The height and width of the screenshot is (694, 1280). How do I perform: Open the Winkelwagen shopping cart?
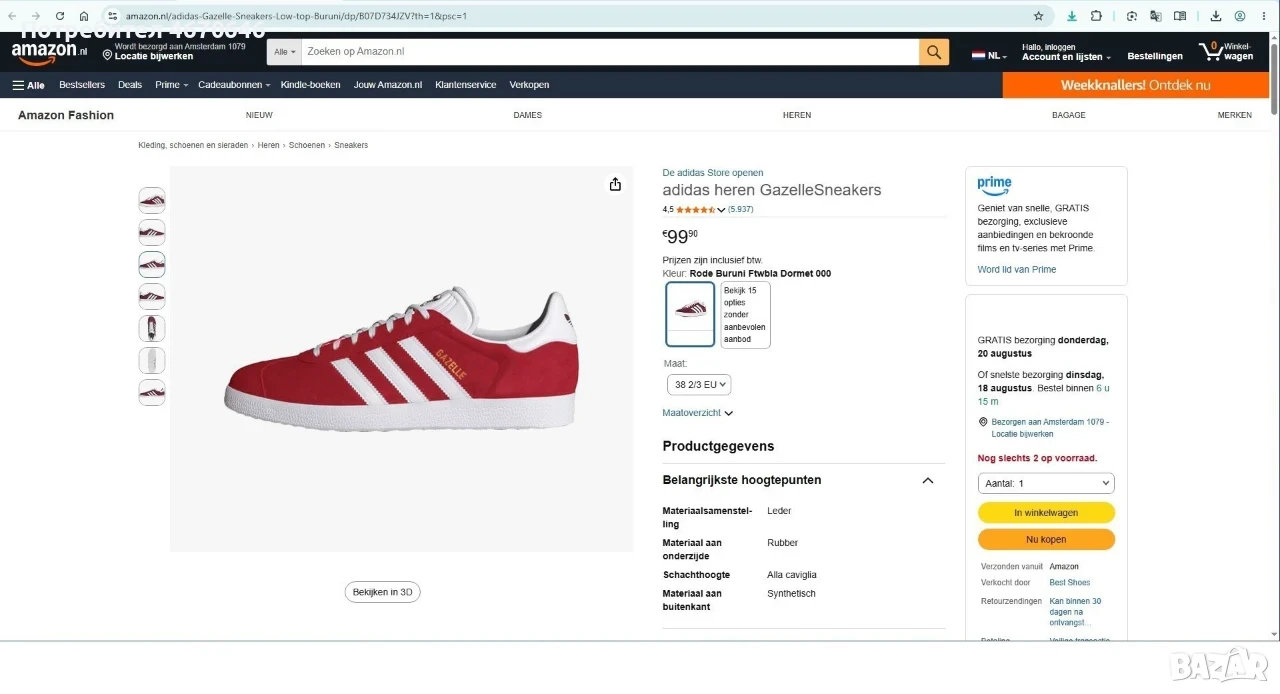pyautogui.click(x=1227, y=52)
